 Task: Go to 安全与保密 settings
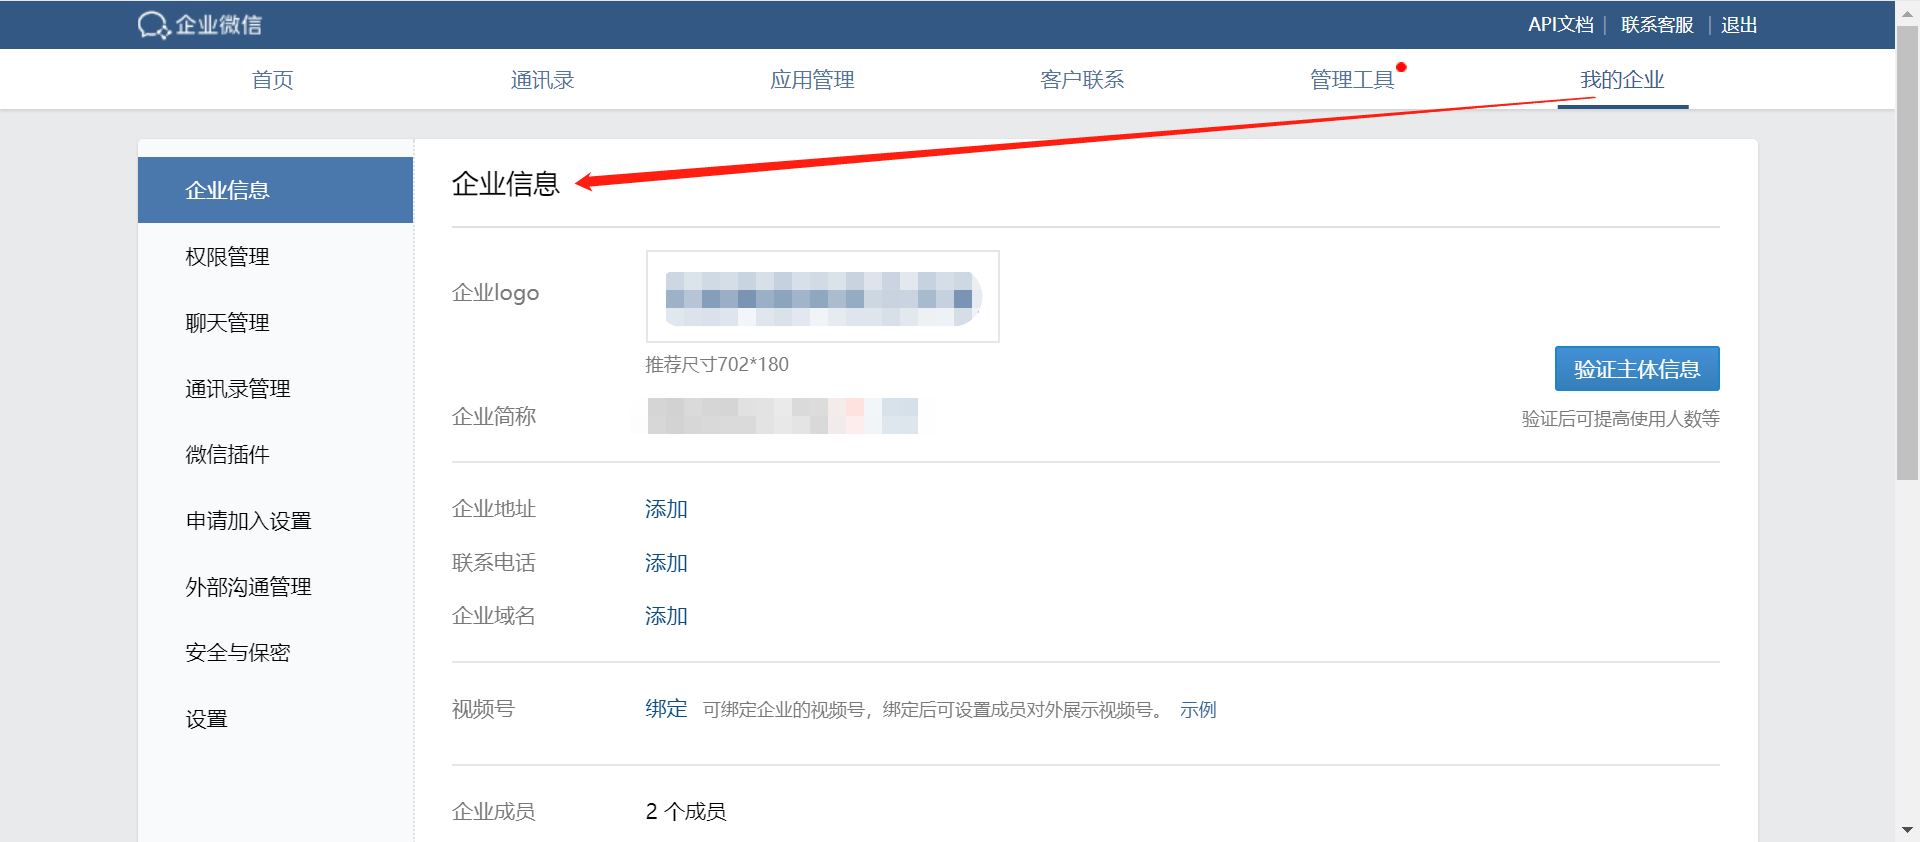click(238, 653)
